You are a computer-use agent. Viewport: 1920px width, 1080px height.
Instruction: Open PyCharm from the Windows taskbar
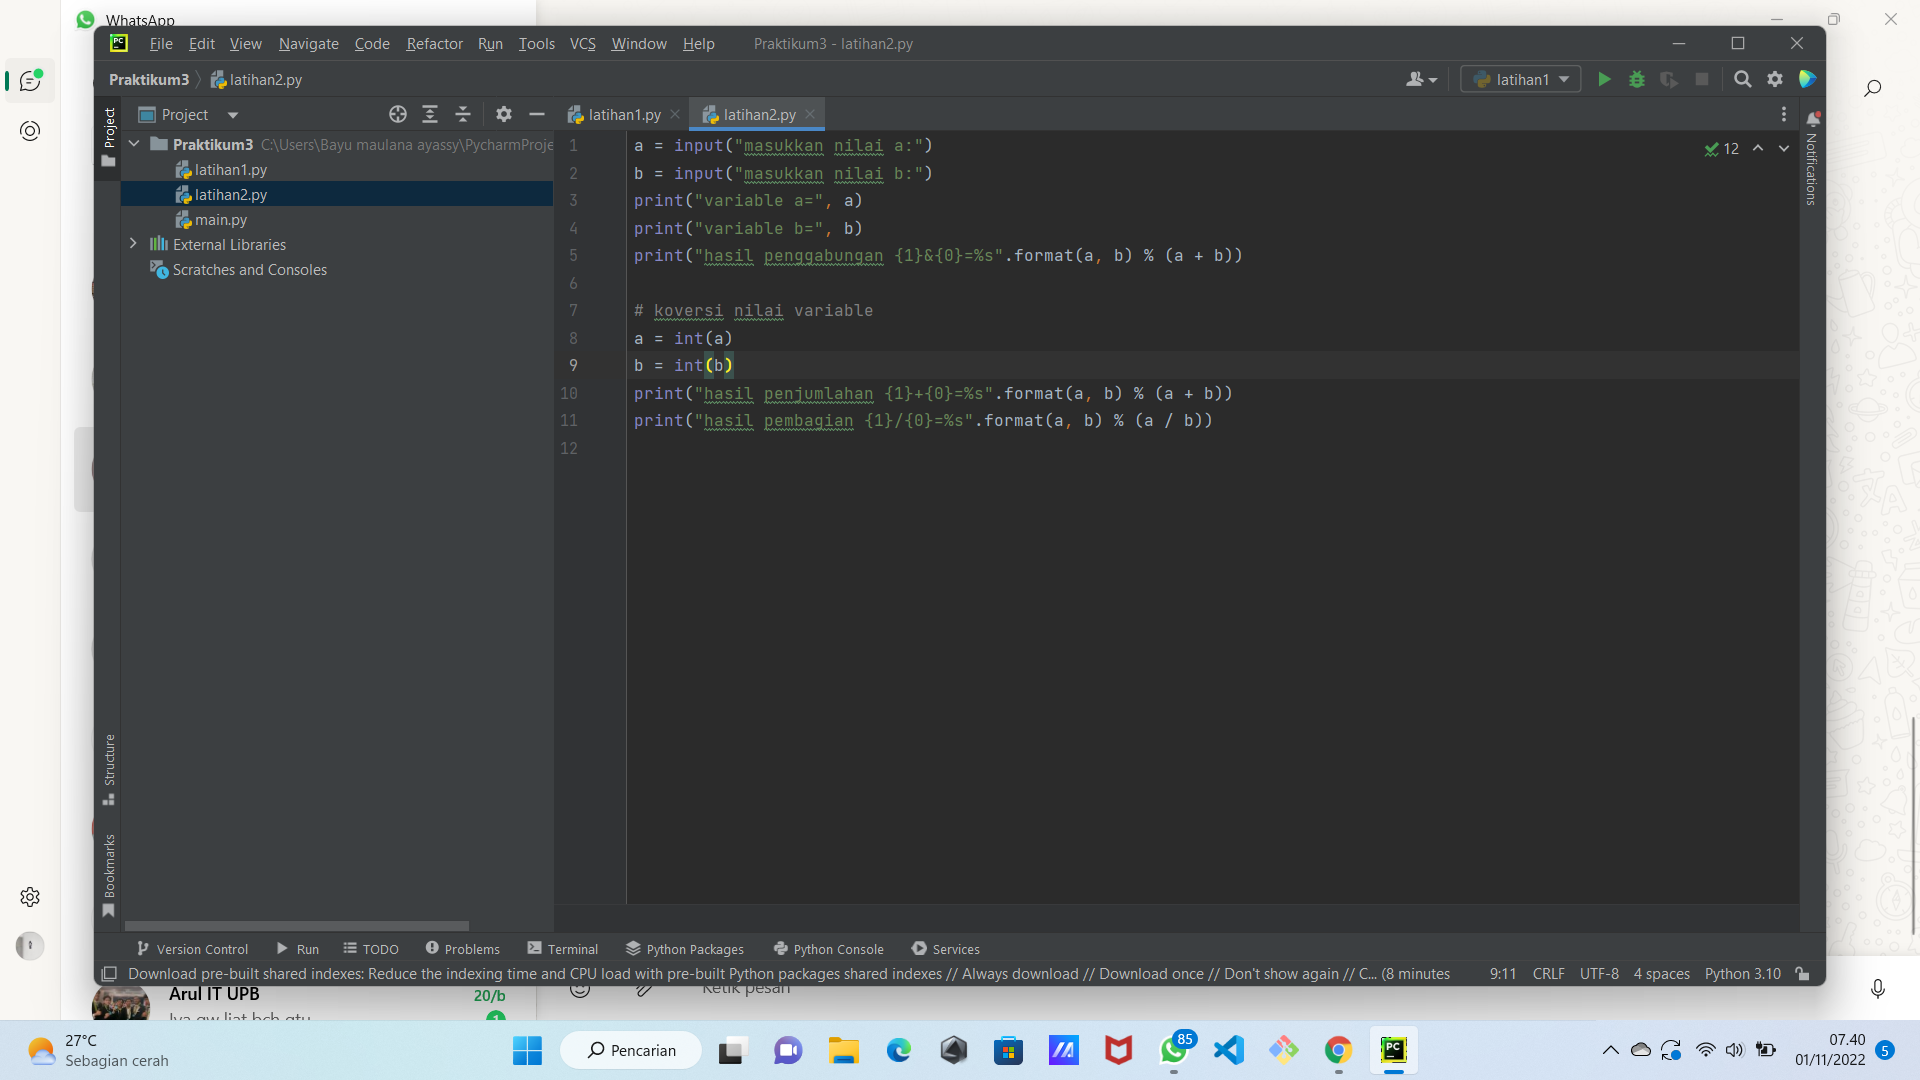(1394, 1050)
